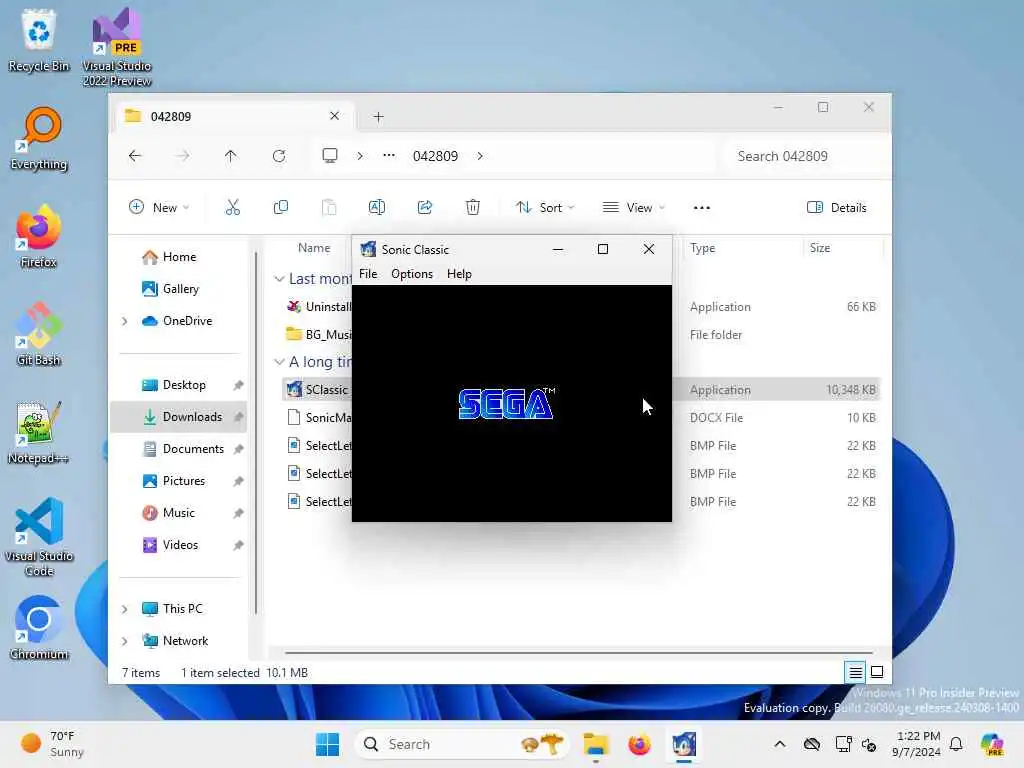The height and width of the screenshot is (768, 1024).
Task: Open File Explorer from taskbar
Action: coord(596,744)
